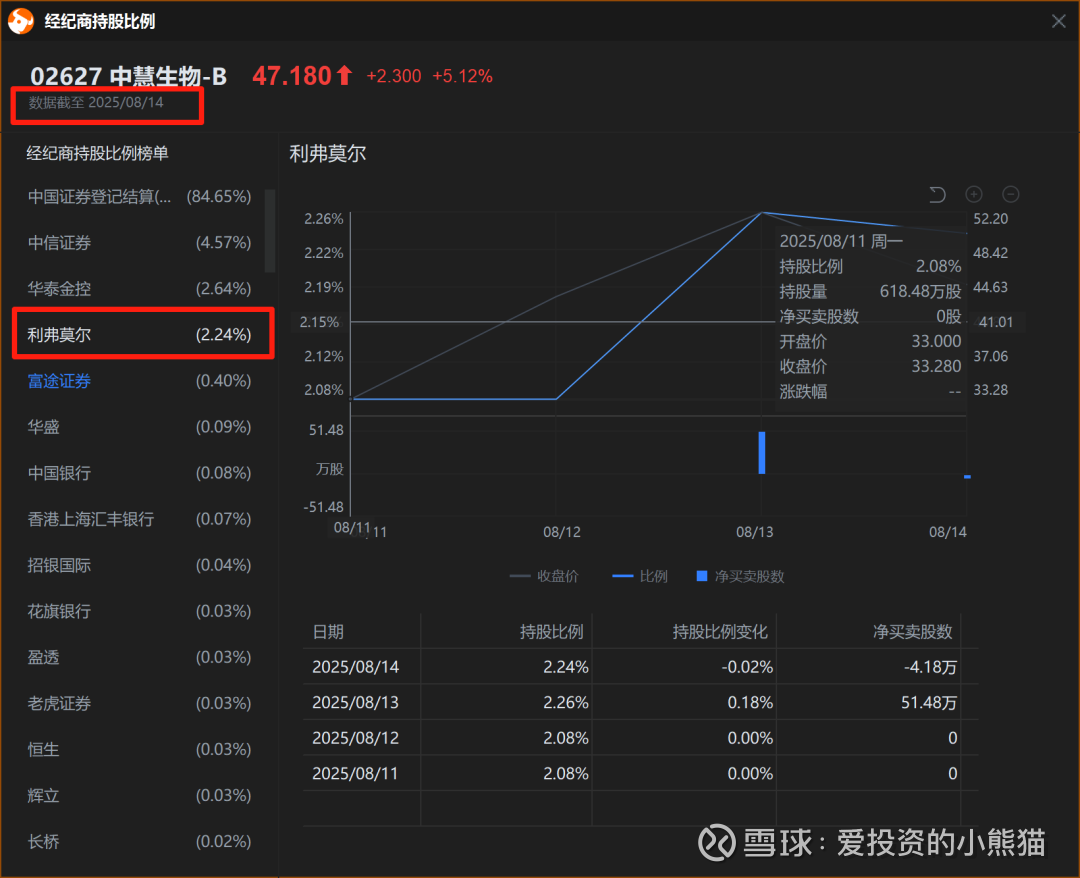The width and height of the screenshot is (1080, 878).
Task: Click the 经纪商持股比例榜单 heading
Action: [97, 153]
